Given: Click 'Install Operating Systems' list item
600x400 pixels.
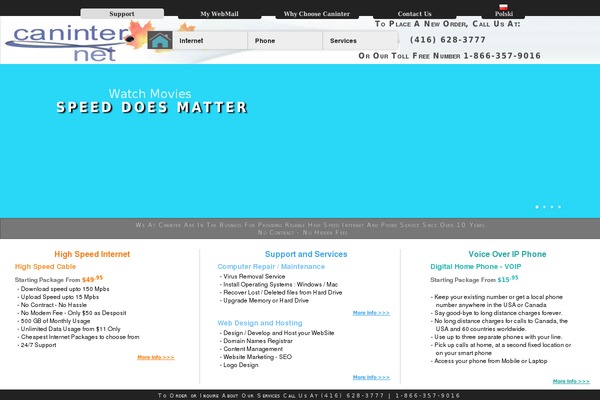Looking at the screenshot, I should [279, 284].
